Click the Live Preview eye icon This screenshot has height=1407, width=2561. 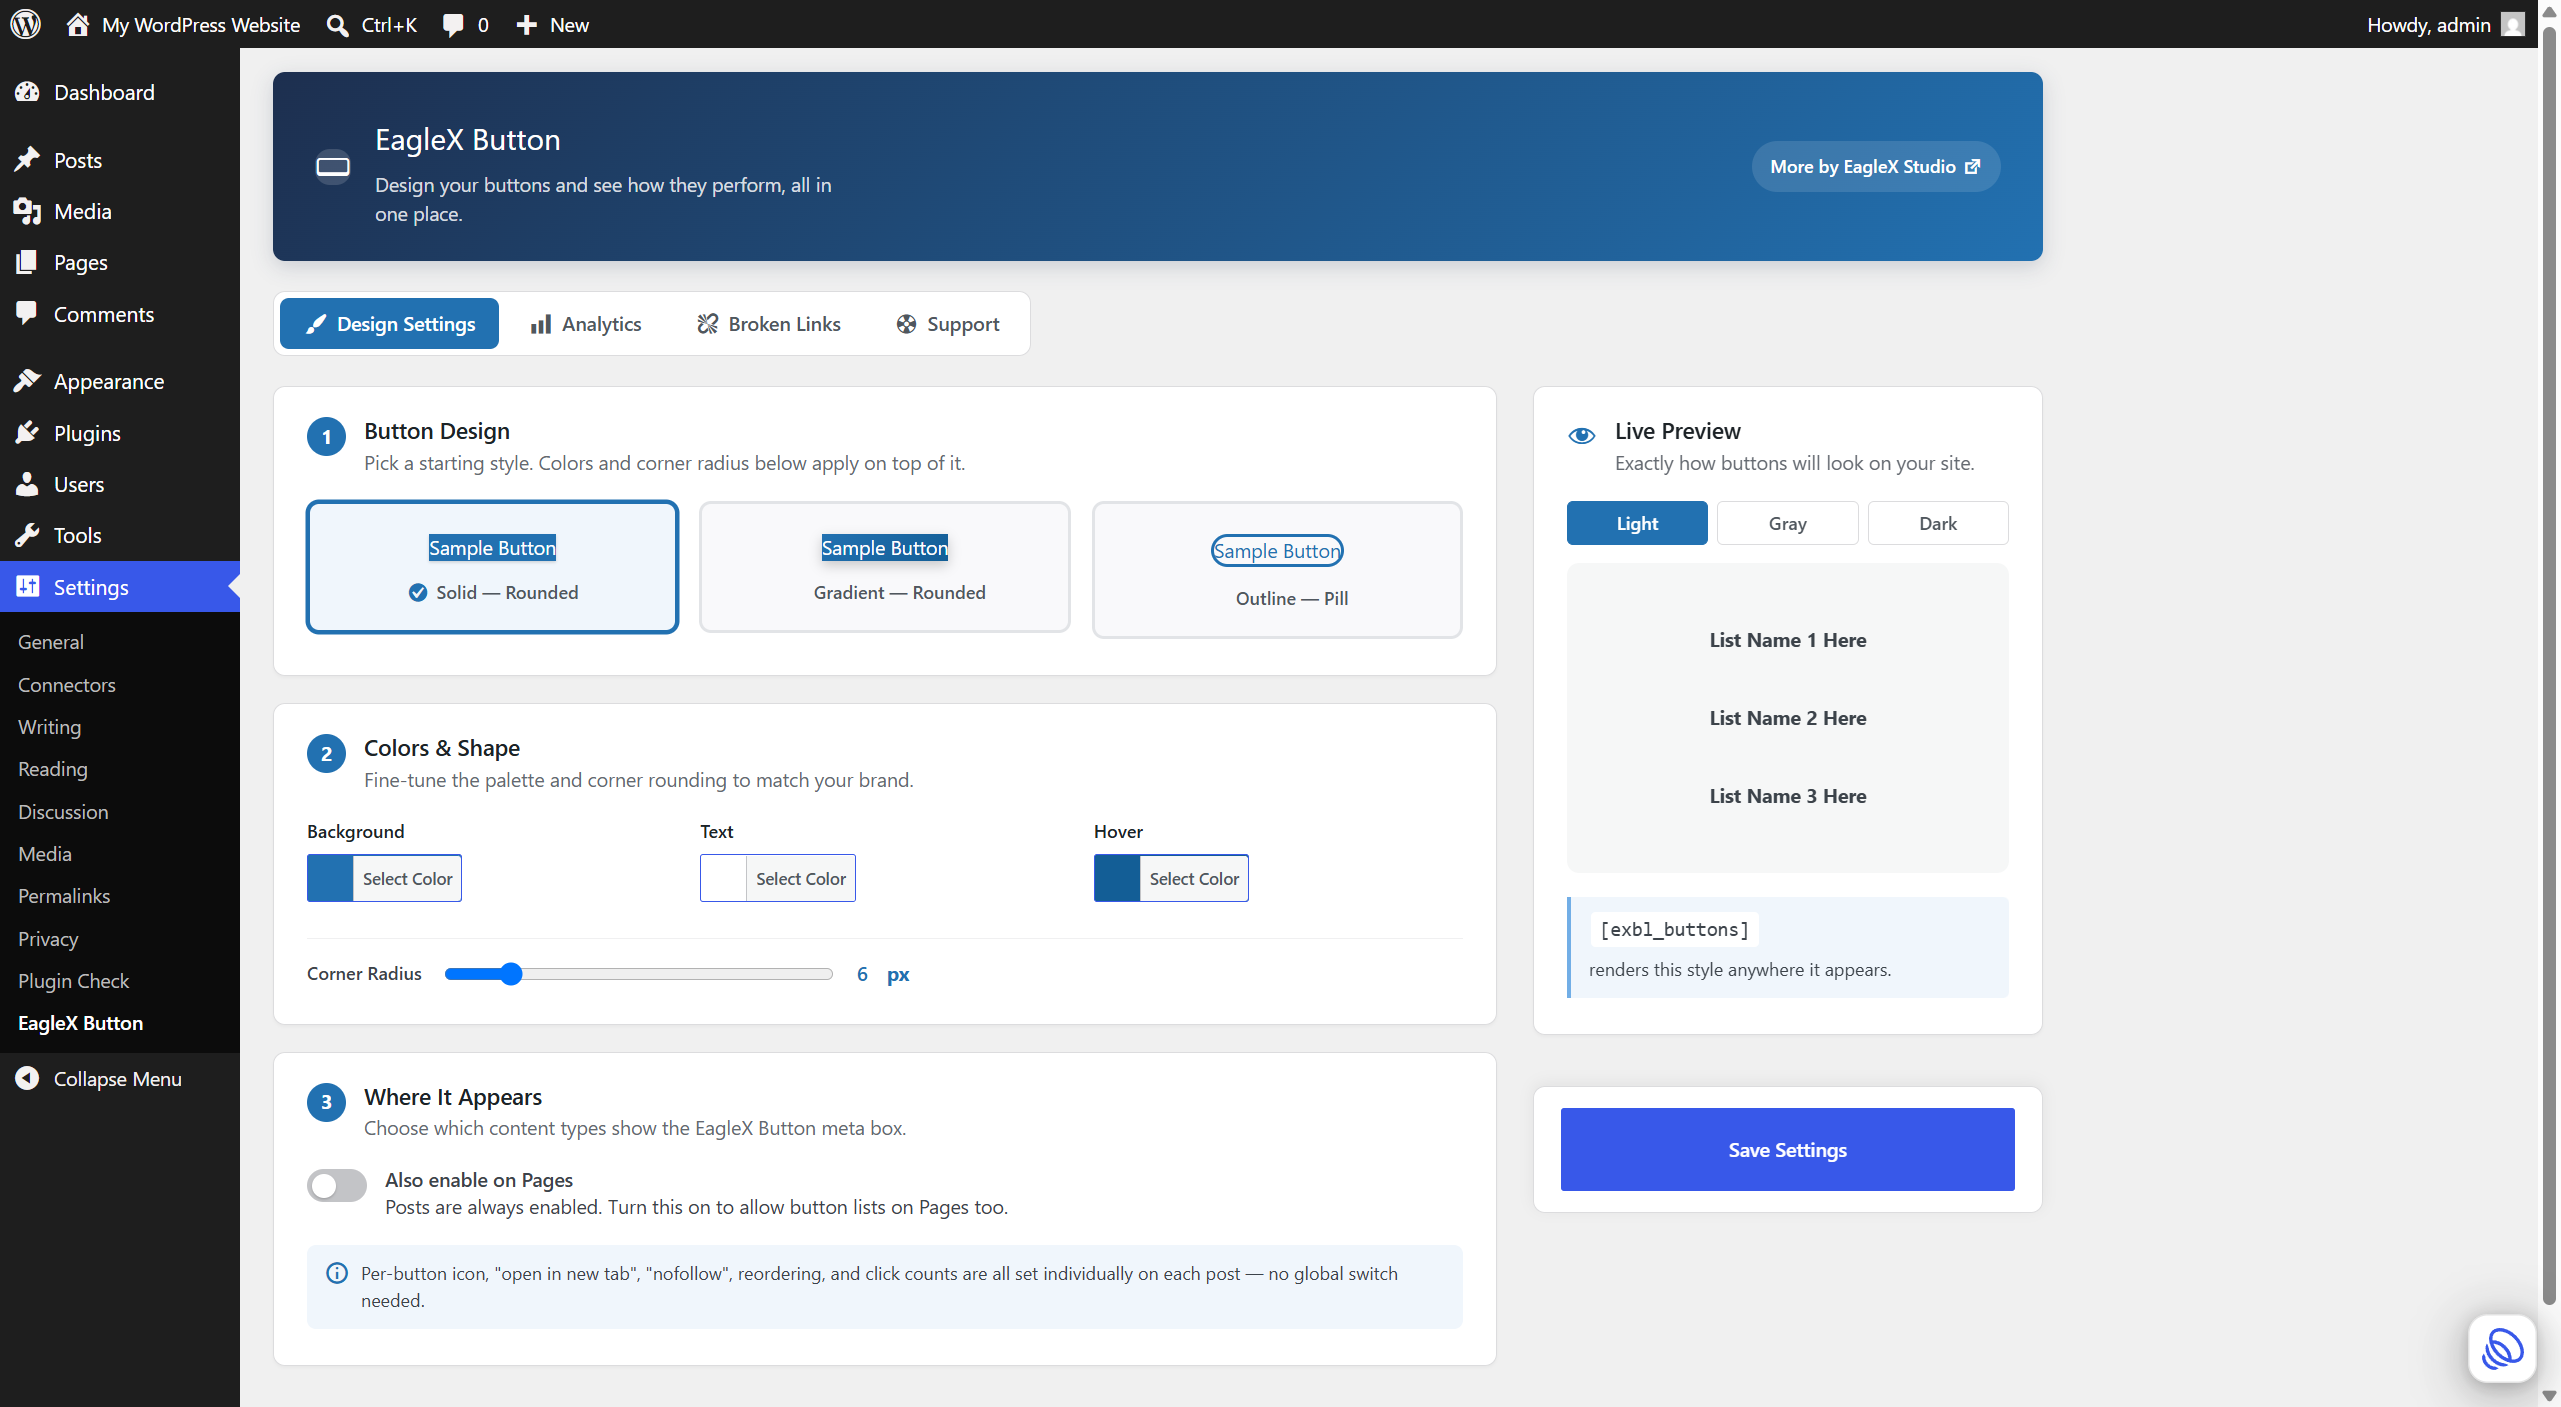[x=1581, y=435]
